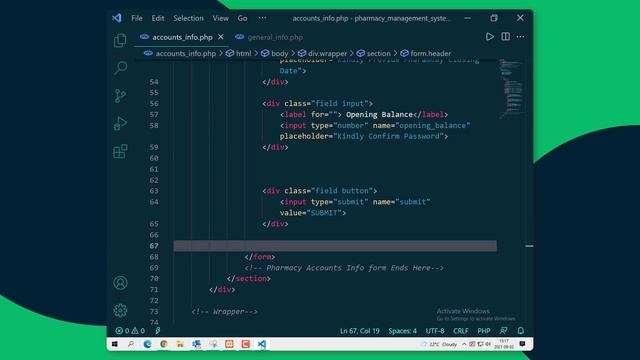Open File Explorer from the taskbar
This screenshot has width=640, height=360.
coord(180,344)
